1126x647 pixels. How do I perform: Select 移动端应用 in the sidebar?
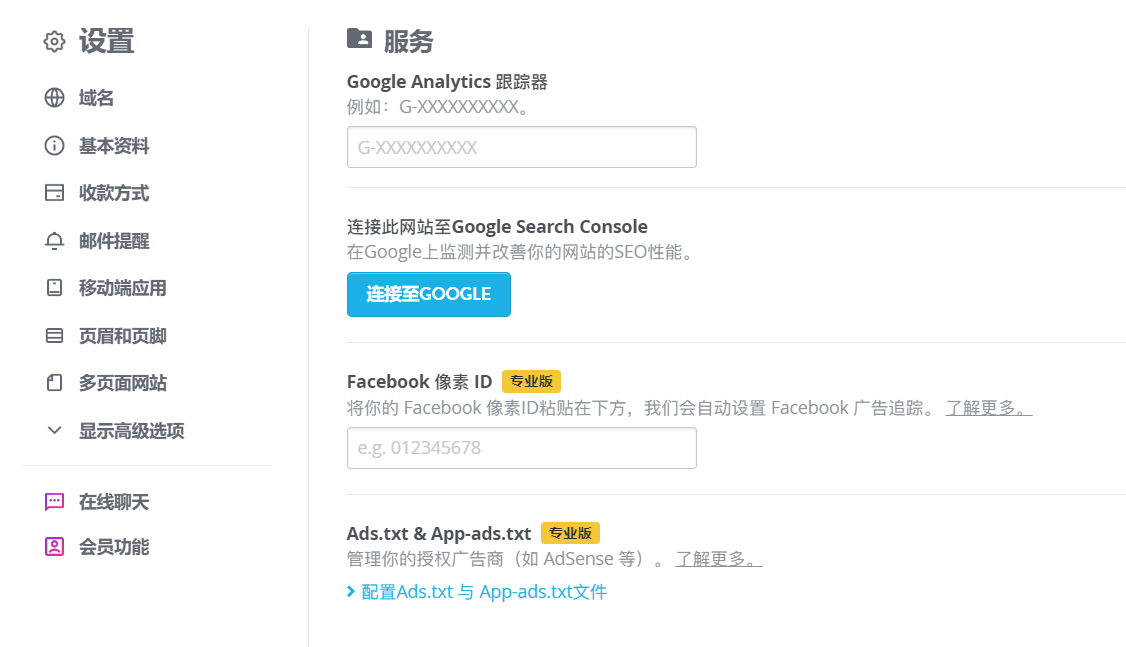(122, 288)
